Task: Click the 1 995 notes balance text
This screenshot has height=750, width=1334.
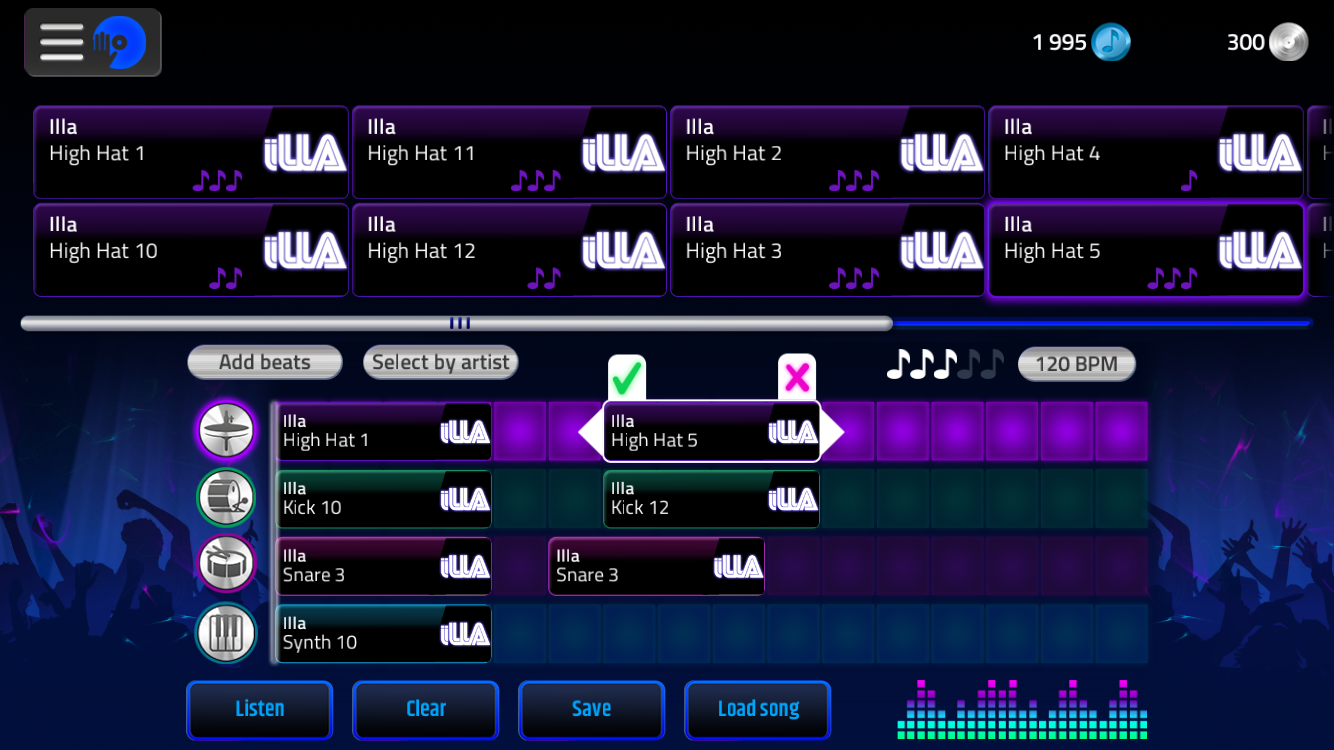Action: 1059,42
